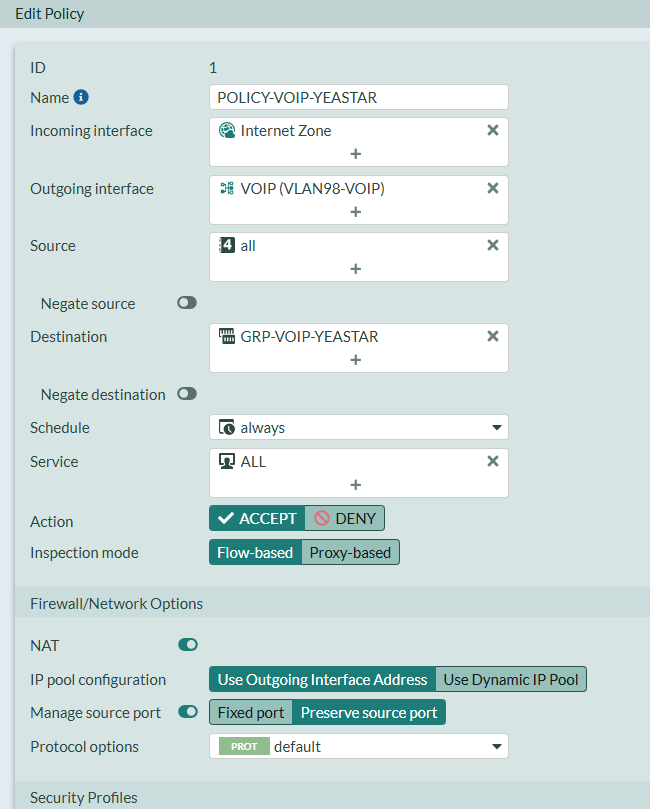The width and height of the screenshot is (650, 809).
Task: Turn off the NAT toggle
Action: pyautogui.click(x=187, y=645)
